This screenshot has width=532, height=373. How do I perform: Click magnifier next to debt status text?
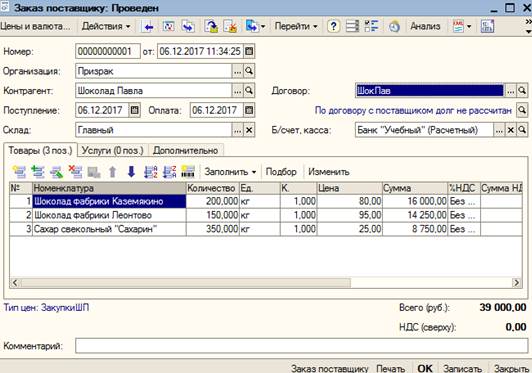coord(522,110)
